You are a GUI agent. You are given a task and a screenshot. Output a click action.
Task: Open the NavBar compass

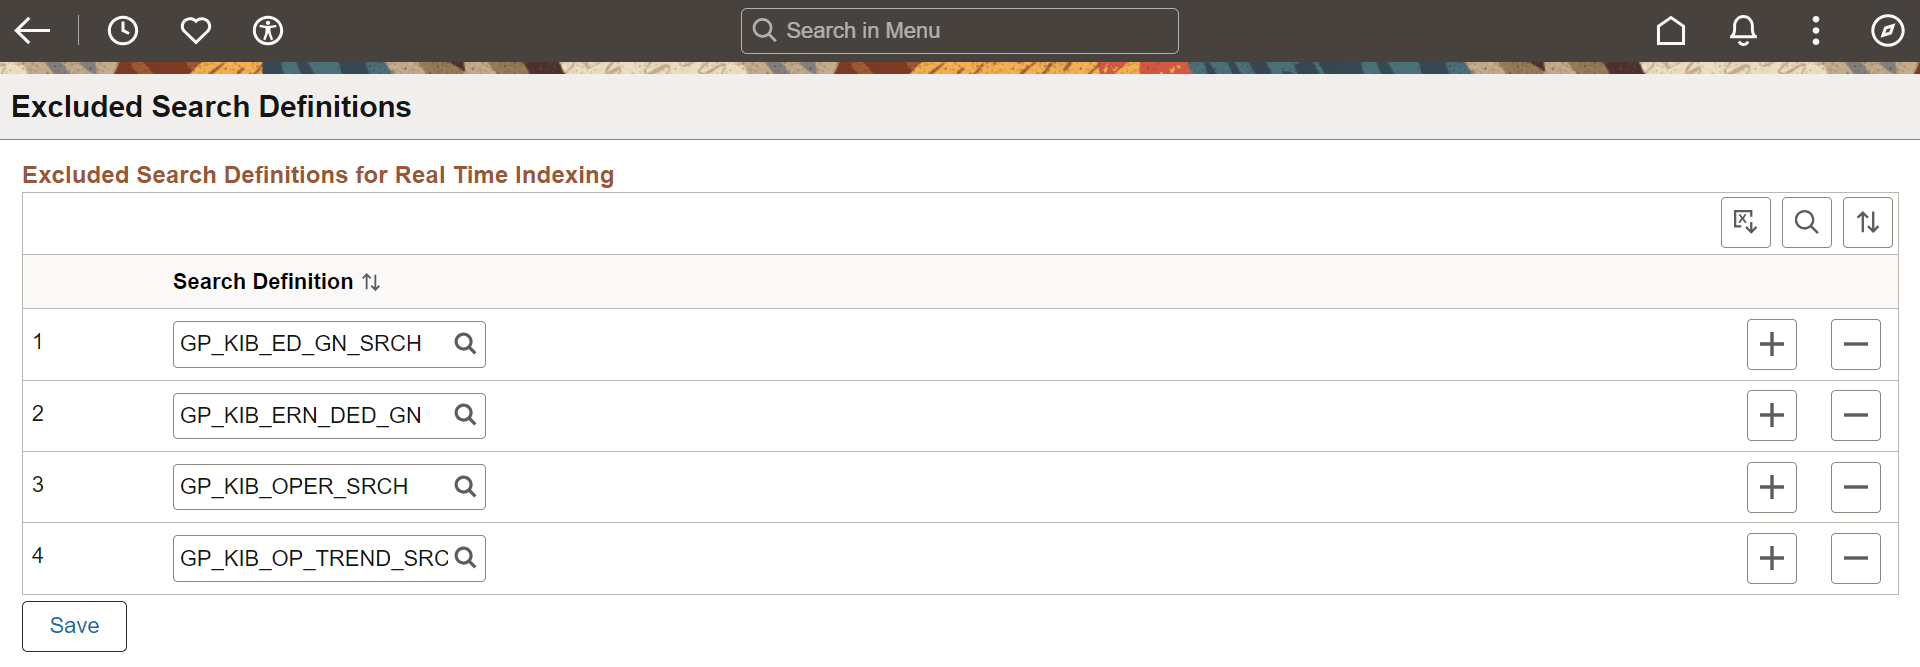1886,30
